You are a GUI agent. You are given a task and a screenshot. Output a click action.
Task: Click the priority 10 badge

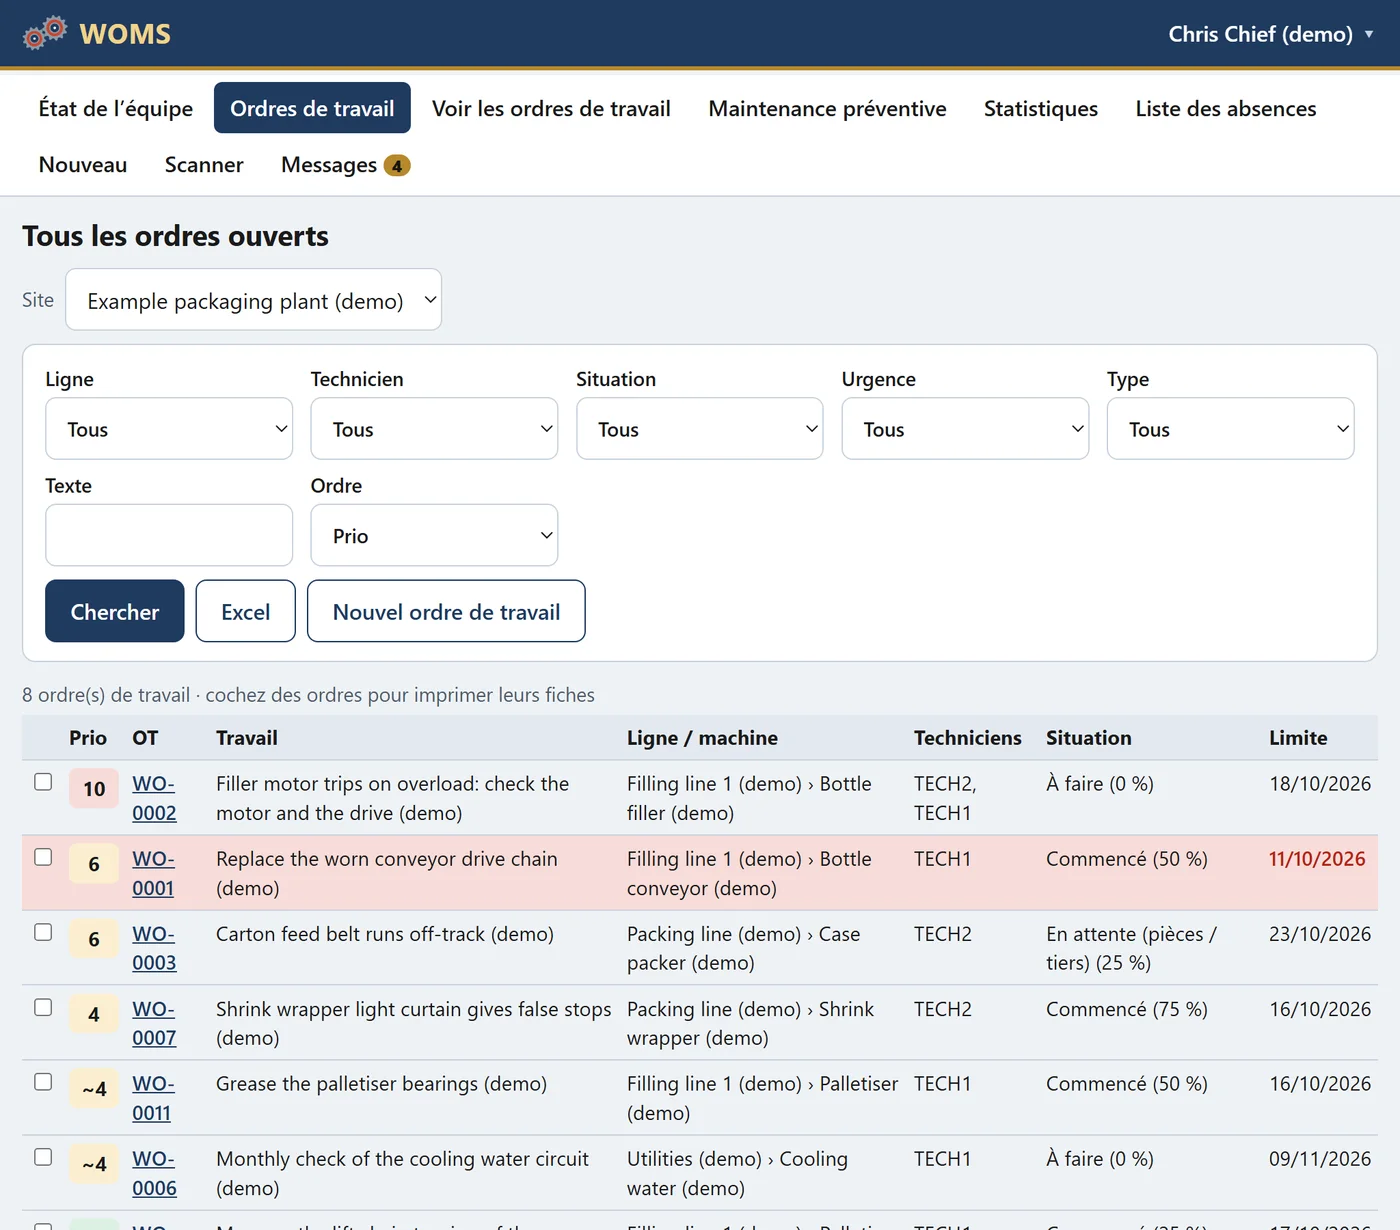coord(94,789)
